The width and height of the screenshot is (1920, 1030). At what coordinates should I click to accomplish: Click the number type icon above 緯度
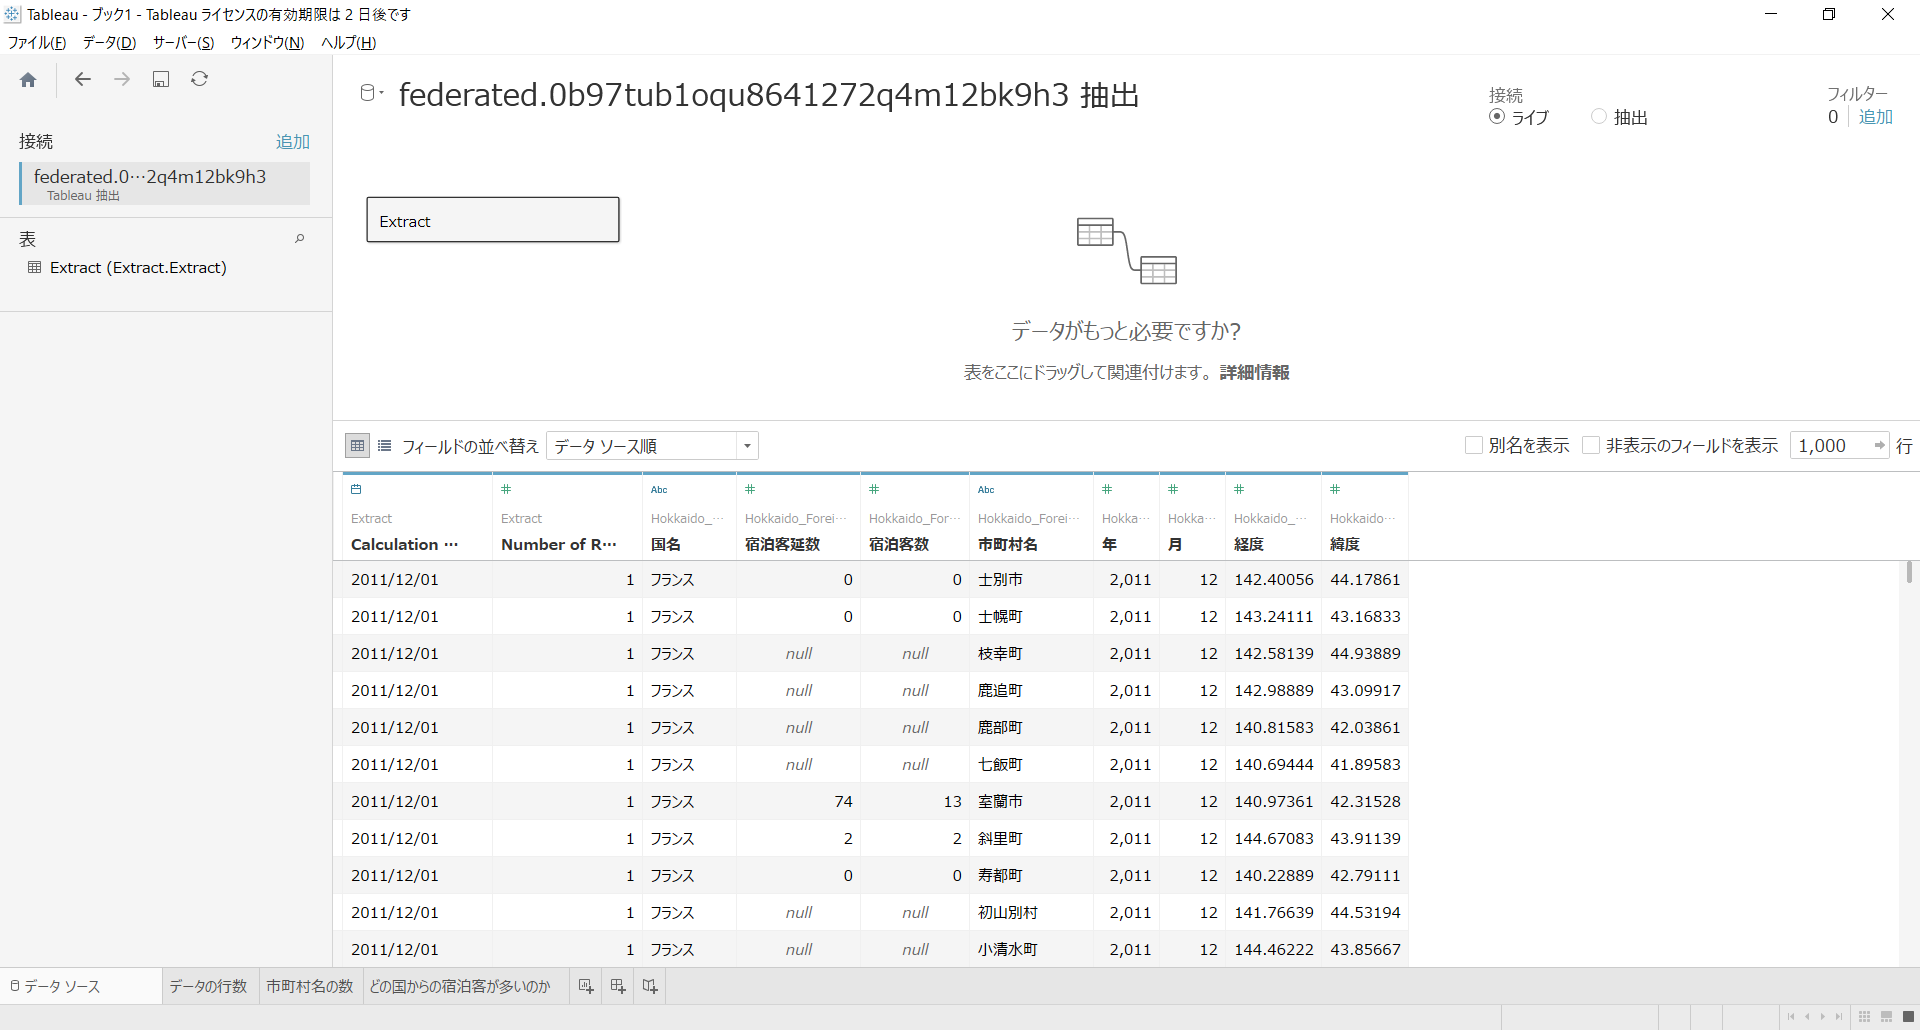point(1335,489)
